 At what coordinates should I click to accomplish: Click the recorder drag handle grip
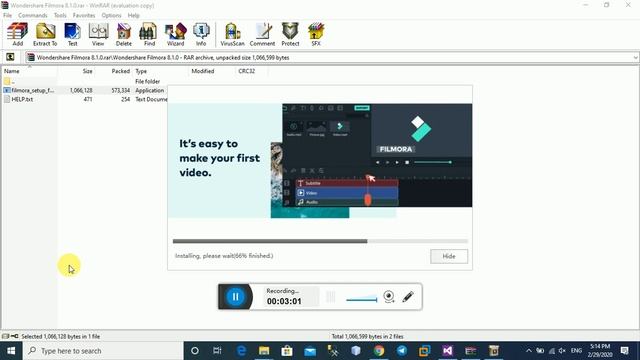pyautogui.click(x=331, y=297)
